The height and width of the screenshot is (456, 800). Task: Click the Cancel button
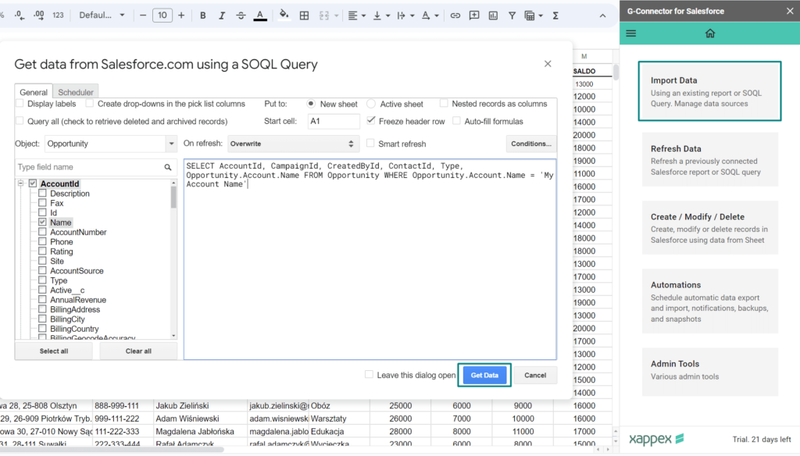point(535,375)
